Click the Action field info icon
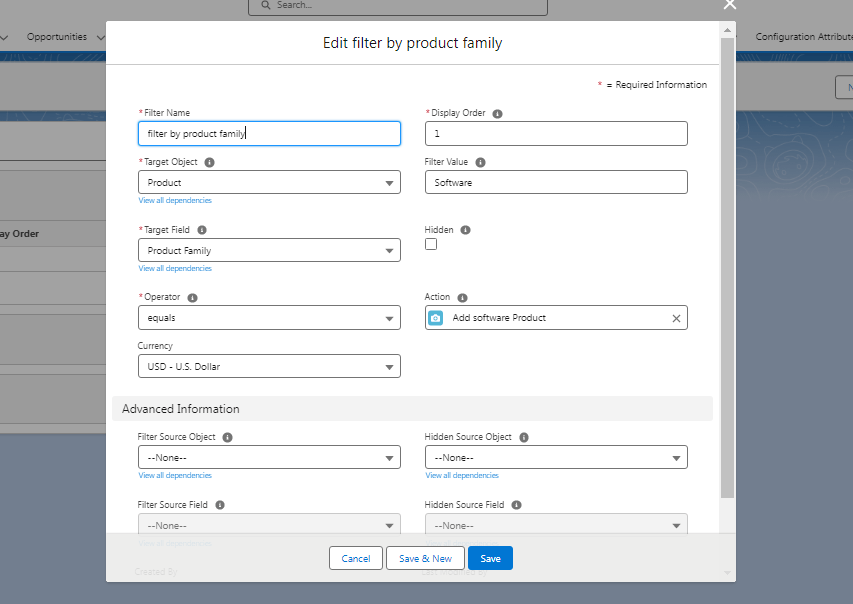Screen dimensions: 853x604 tap(463, 298)
